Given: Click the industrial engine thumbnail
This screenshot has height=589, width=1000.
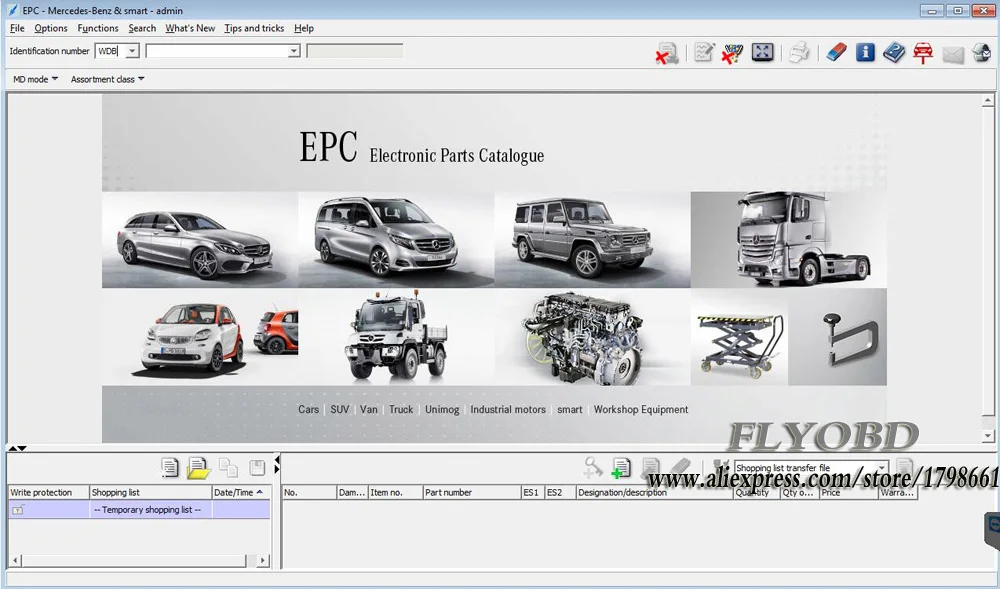Looking at the screenshot, I should [x=592, y=337].
